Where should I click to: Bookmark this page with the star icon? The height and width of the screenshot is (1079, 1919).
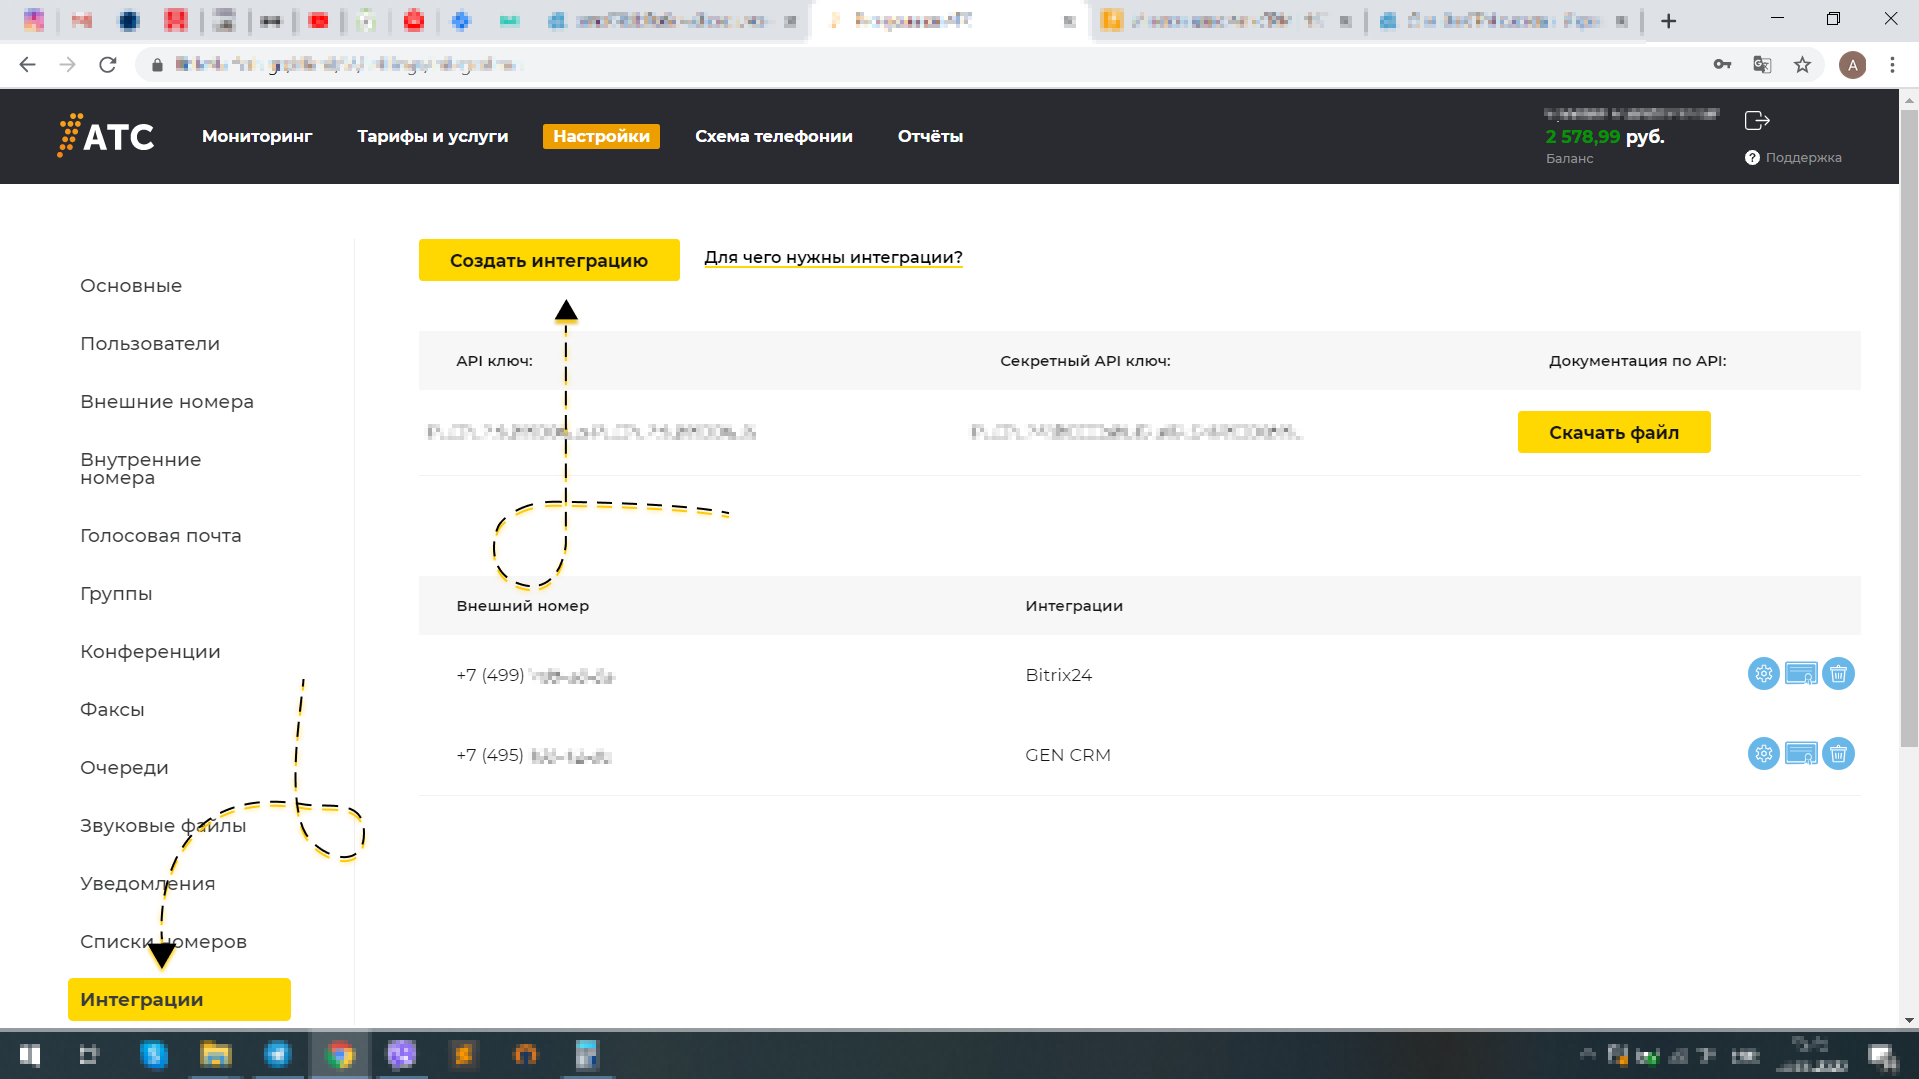(1802, 65)
